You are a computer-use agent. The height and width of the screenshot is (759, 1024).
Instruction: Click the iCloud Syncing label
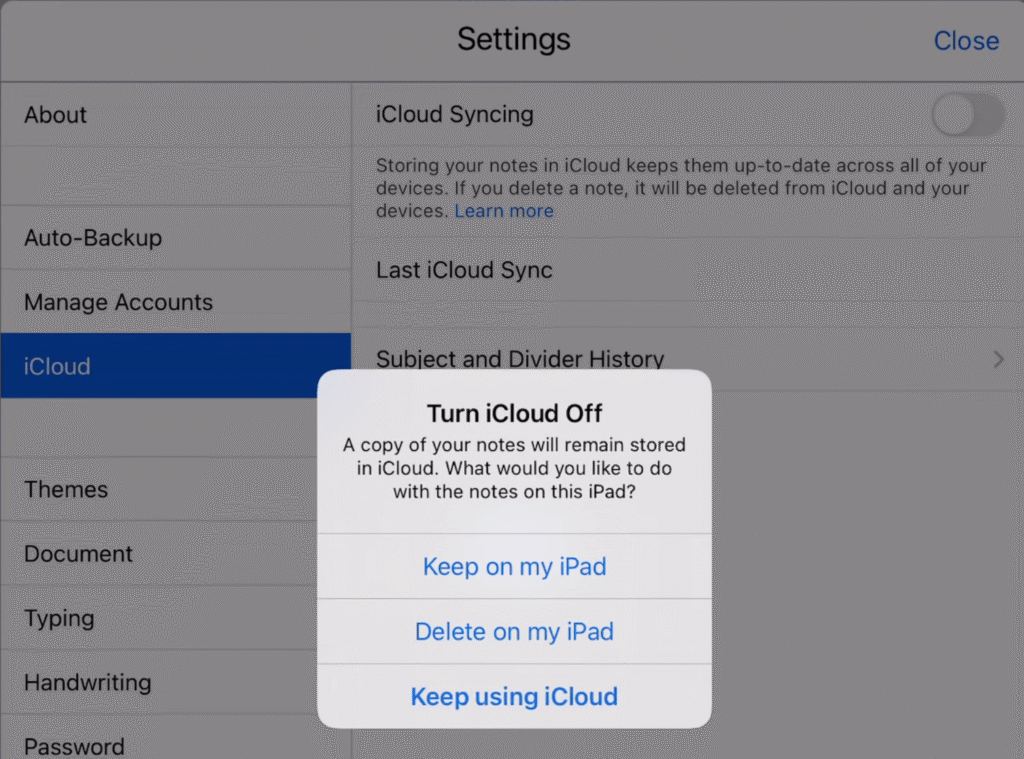(x=455, y=114)
